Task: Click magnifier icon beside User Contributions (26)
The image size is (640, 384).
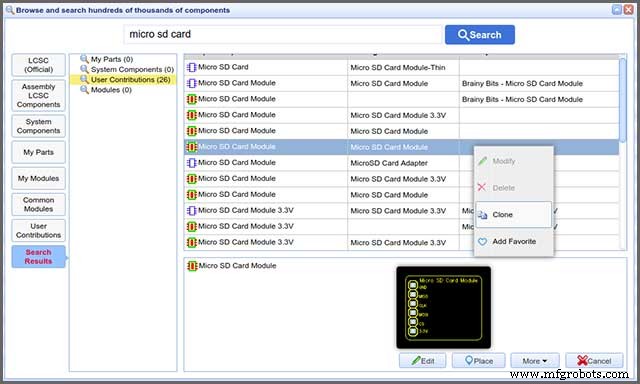Action: 84,79
